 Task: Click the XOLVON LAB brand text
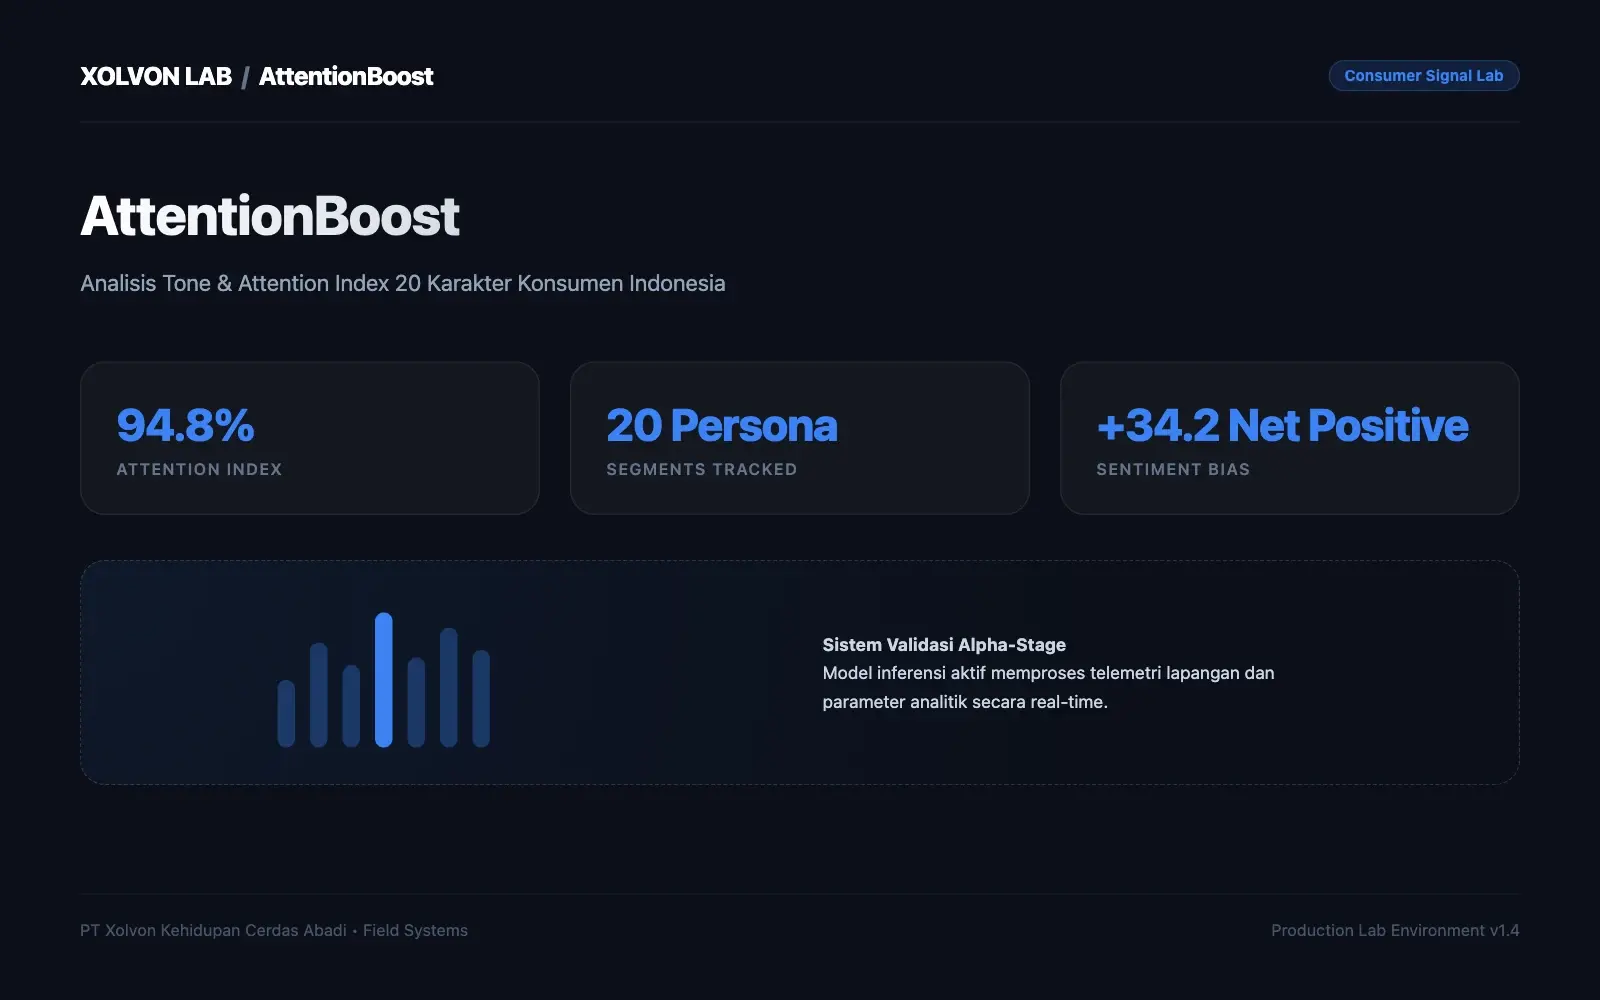(x=156, y=76)
